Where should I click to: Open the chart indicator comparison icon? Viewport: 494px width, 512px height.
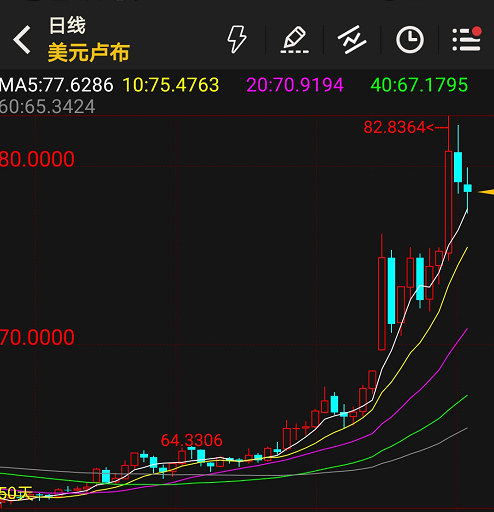[x=352, y=39]
